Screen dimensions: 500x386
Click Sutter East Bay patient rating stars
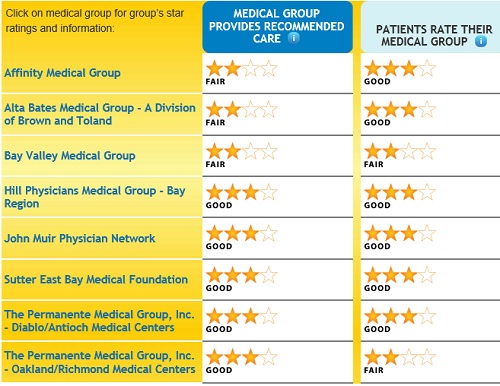click(x=400, y=275)
